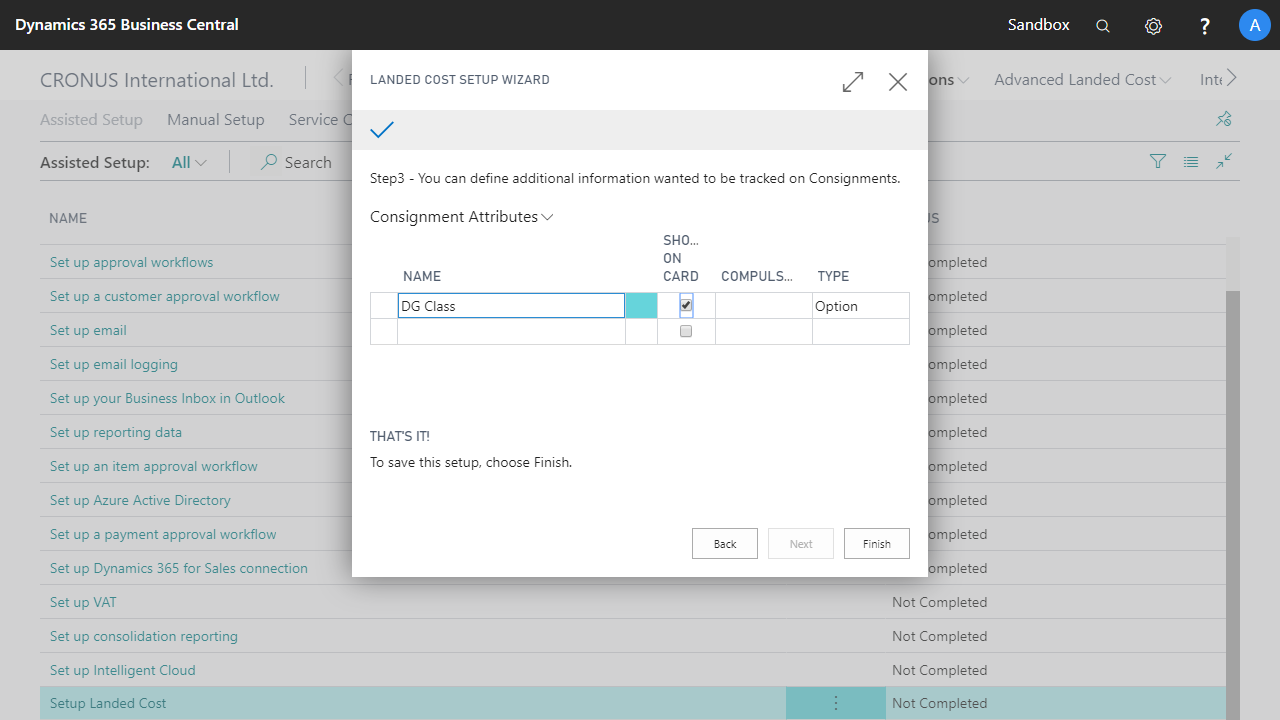Open the help question mark icon
Screen dimensions: 1280x720
pos(1205,26)
